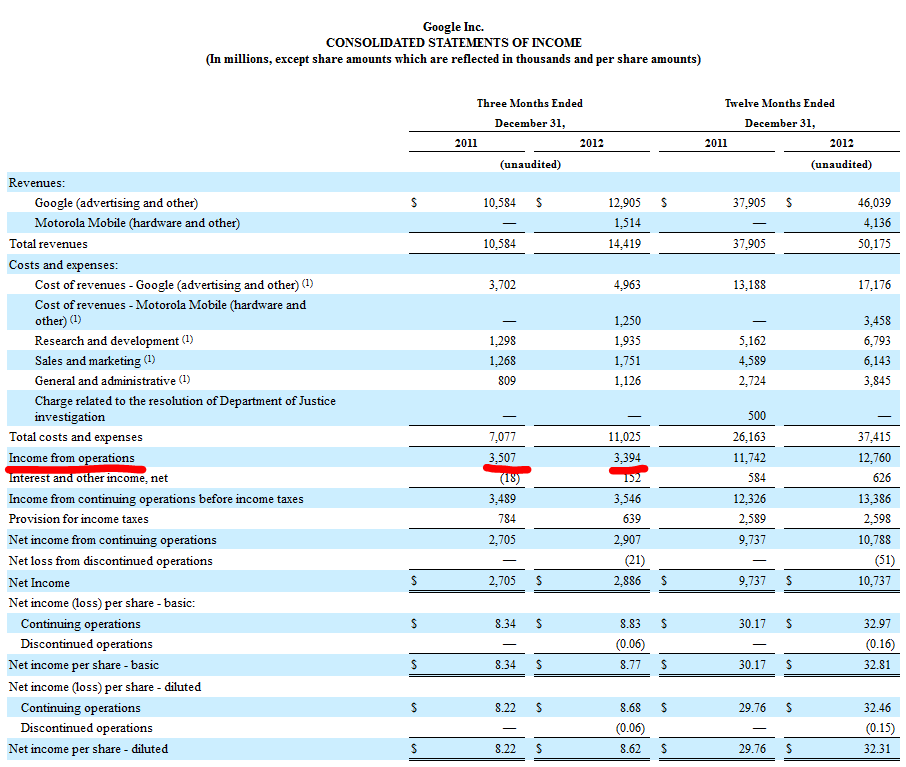This screenshot has width=906, height=767.
Task: Click the '50,175' total revenues value
Action: click(x=874, y=244)
